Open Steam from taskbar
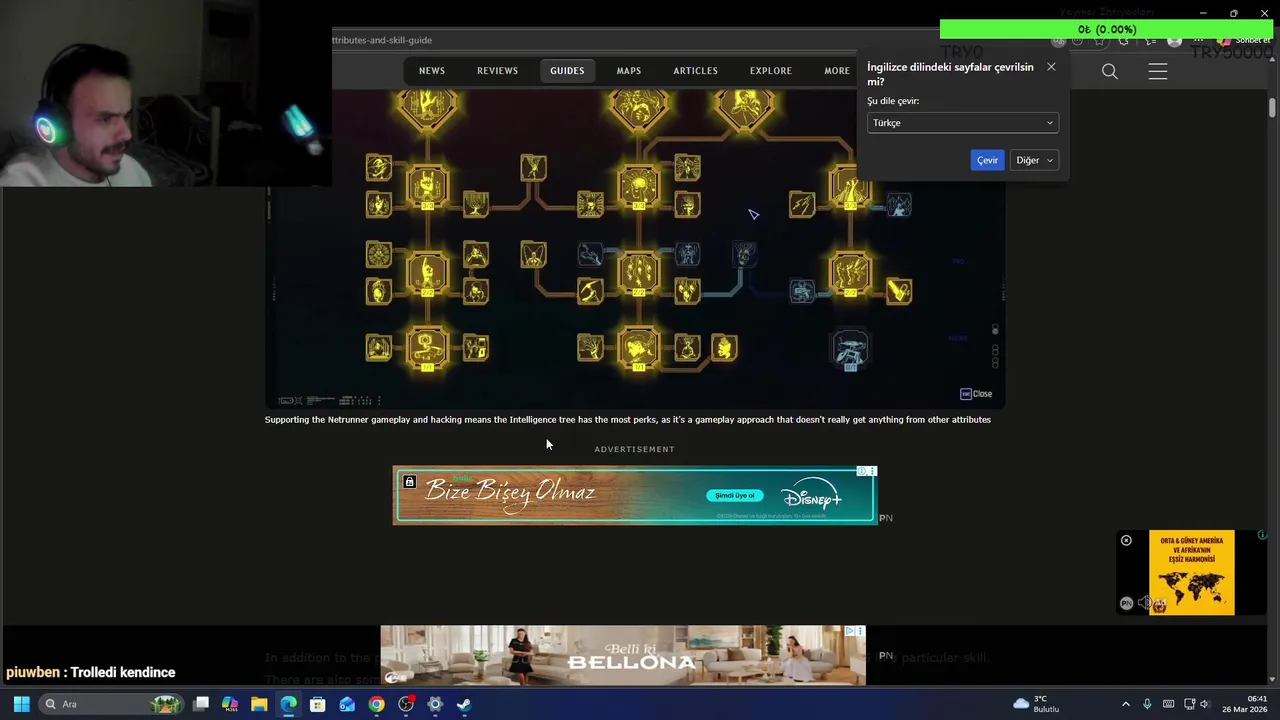 [x=464, y=704]
